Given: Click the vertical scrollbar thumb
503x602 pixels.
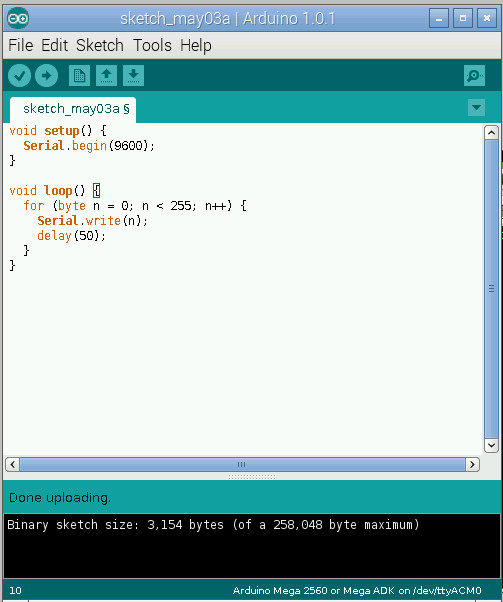Looking at the screenshot, I should click(491, 289).
